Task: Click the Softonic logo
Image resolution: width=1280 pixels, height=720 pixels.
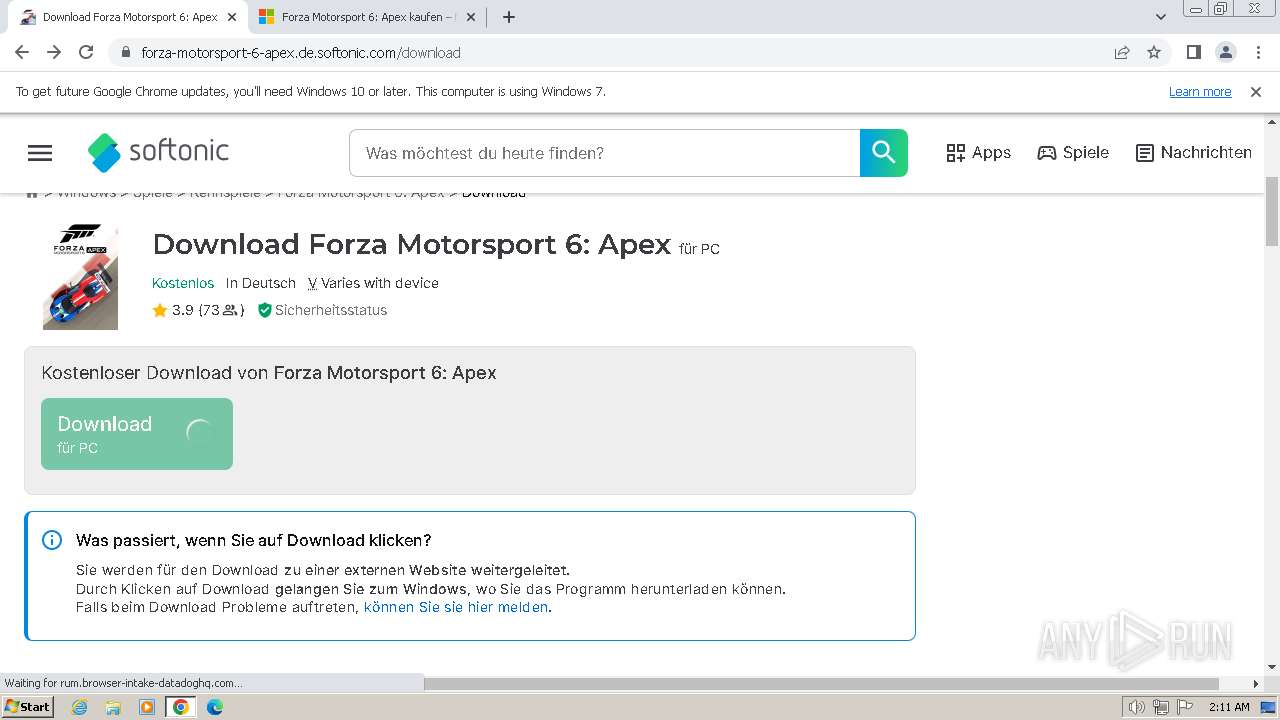Action: point(158,152)
